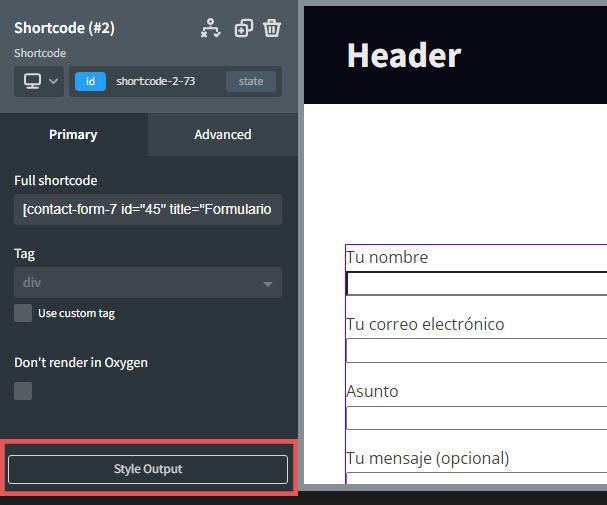Click the Tu nombre input field
607x505 pixels.
click(x=477, y=284)
